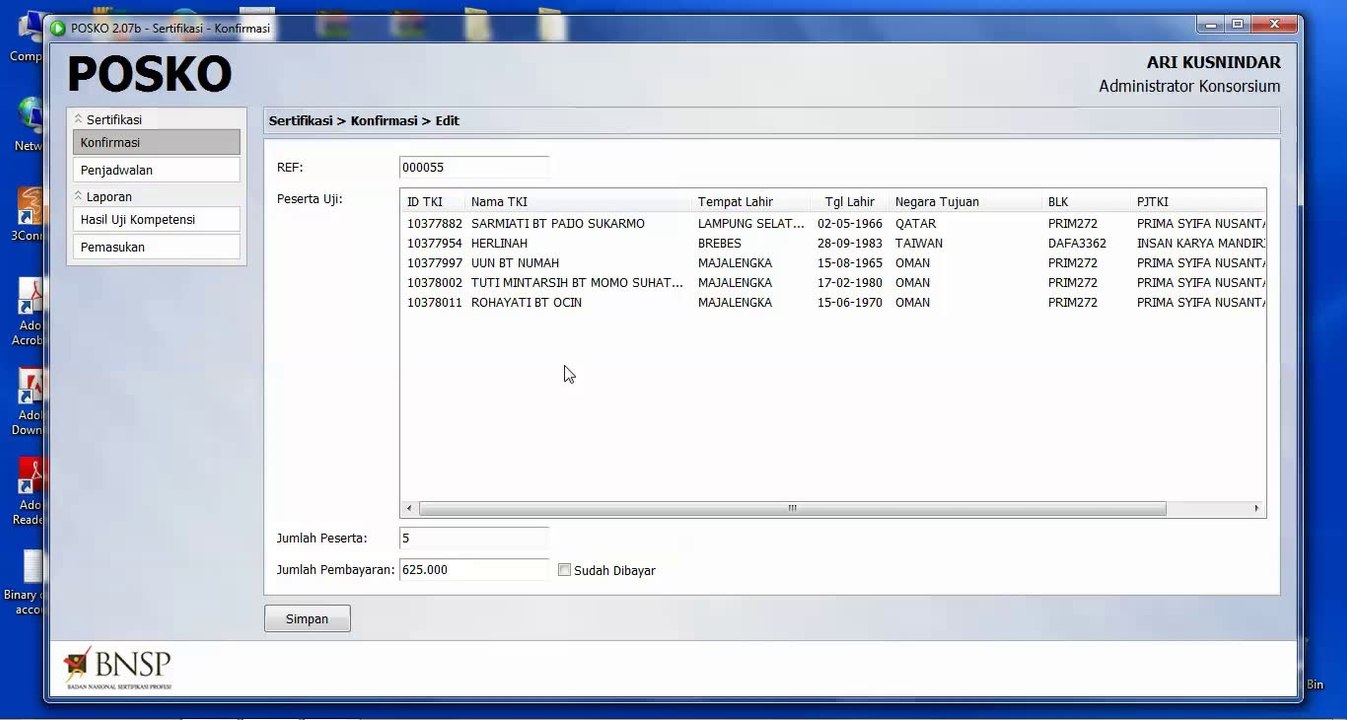This screenshot has height=720, width=1347.
Task: Select the Pemasukan menu item
Action: tap(156, 247)
